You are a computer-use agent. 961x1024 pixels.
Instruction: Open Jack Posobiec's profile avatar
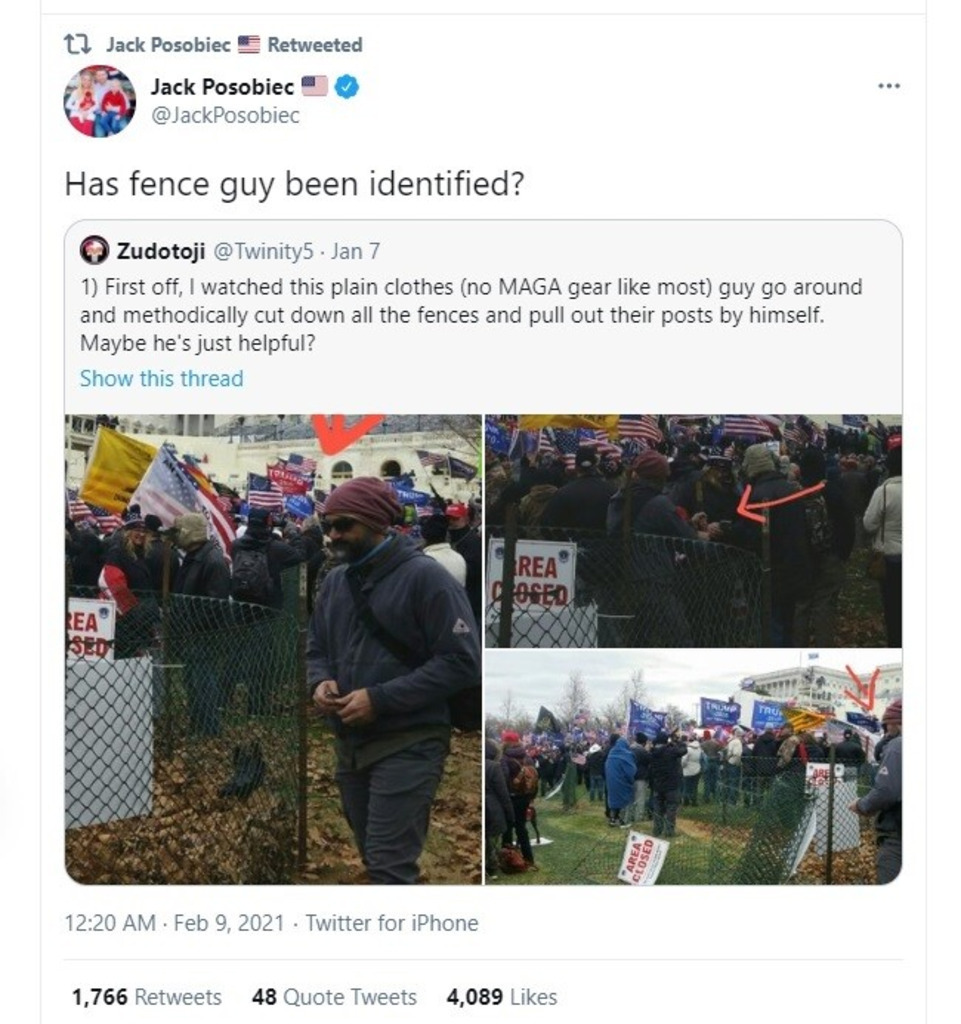pos(100,101)
